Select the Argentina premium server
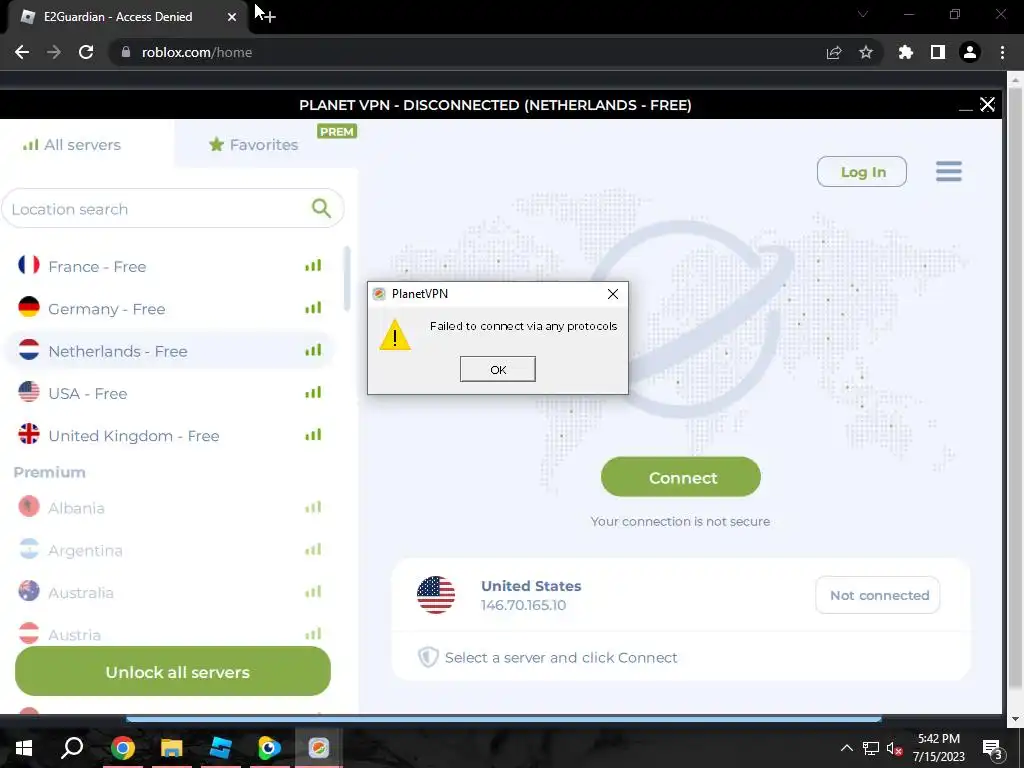The image size is (1024, 768). click(x=172, y=550)
